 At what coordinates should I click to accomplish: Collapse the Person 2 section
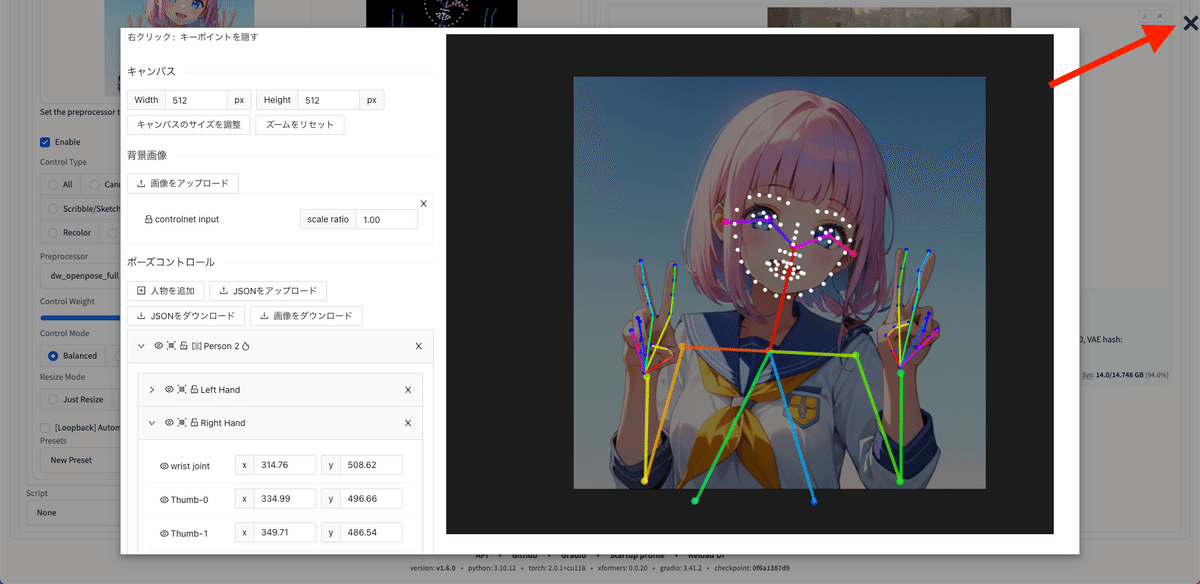click(141, 346)
